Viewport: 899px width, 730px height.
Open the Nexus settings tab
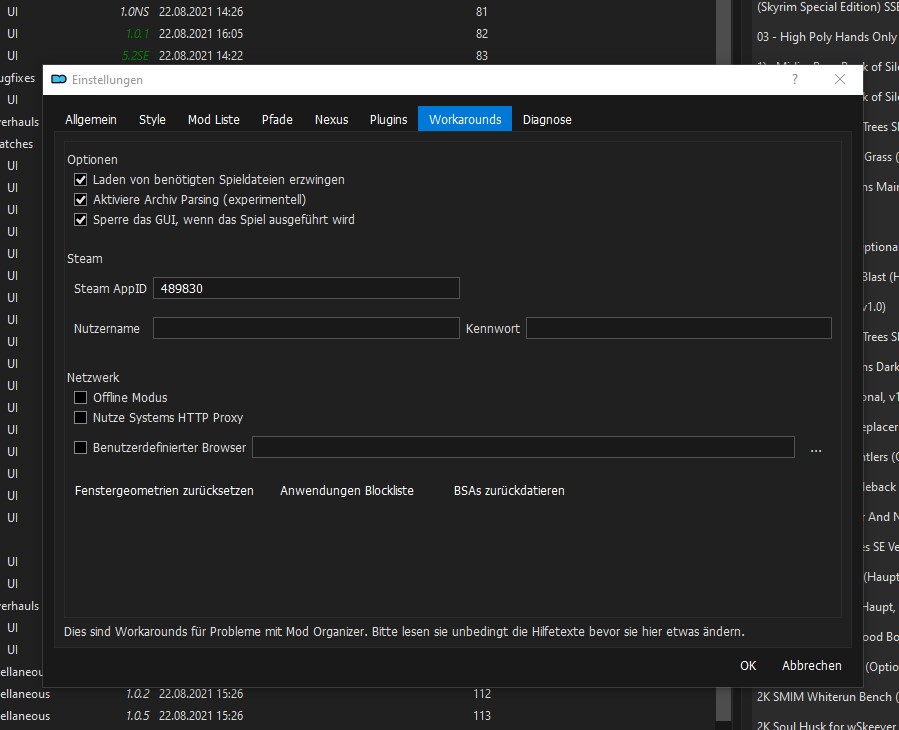click(331, 119)
